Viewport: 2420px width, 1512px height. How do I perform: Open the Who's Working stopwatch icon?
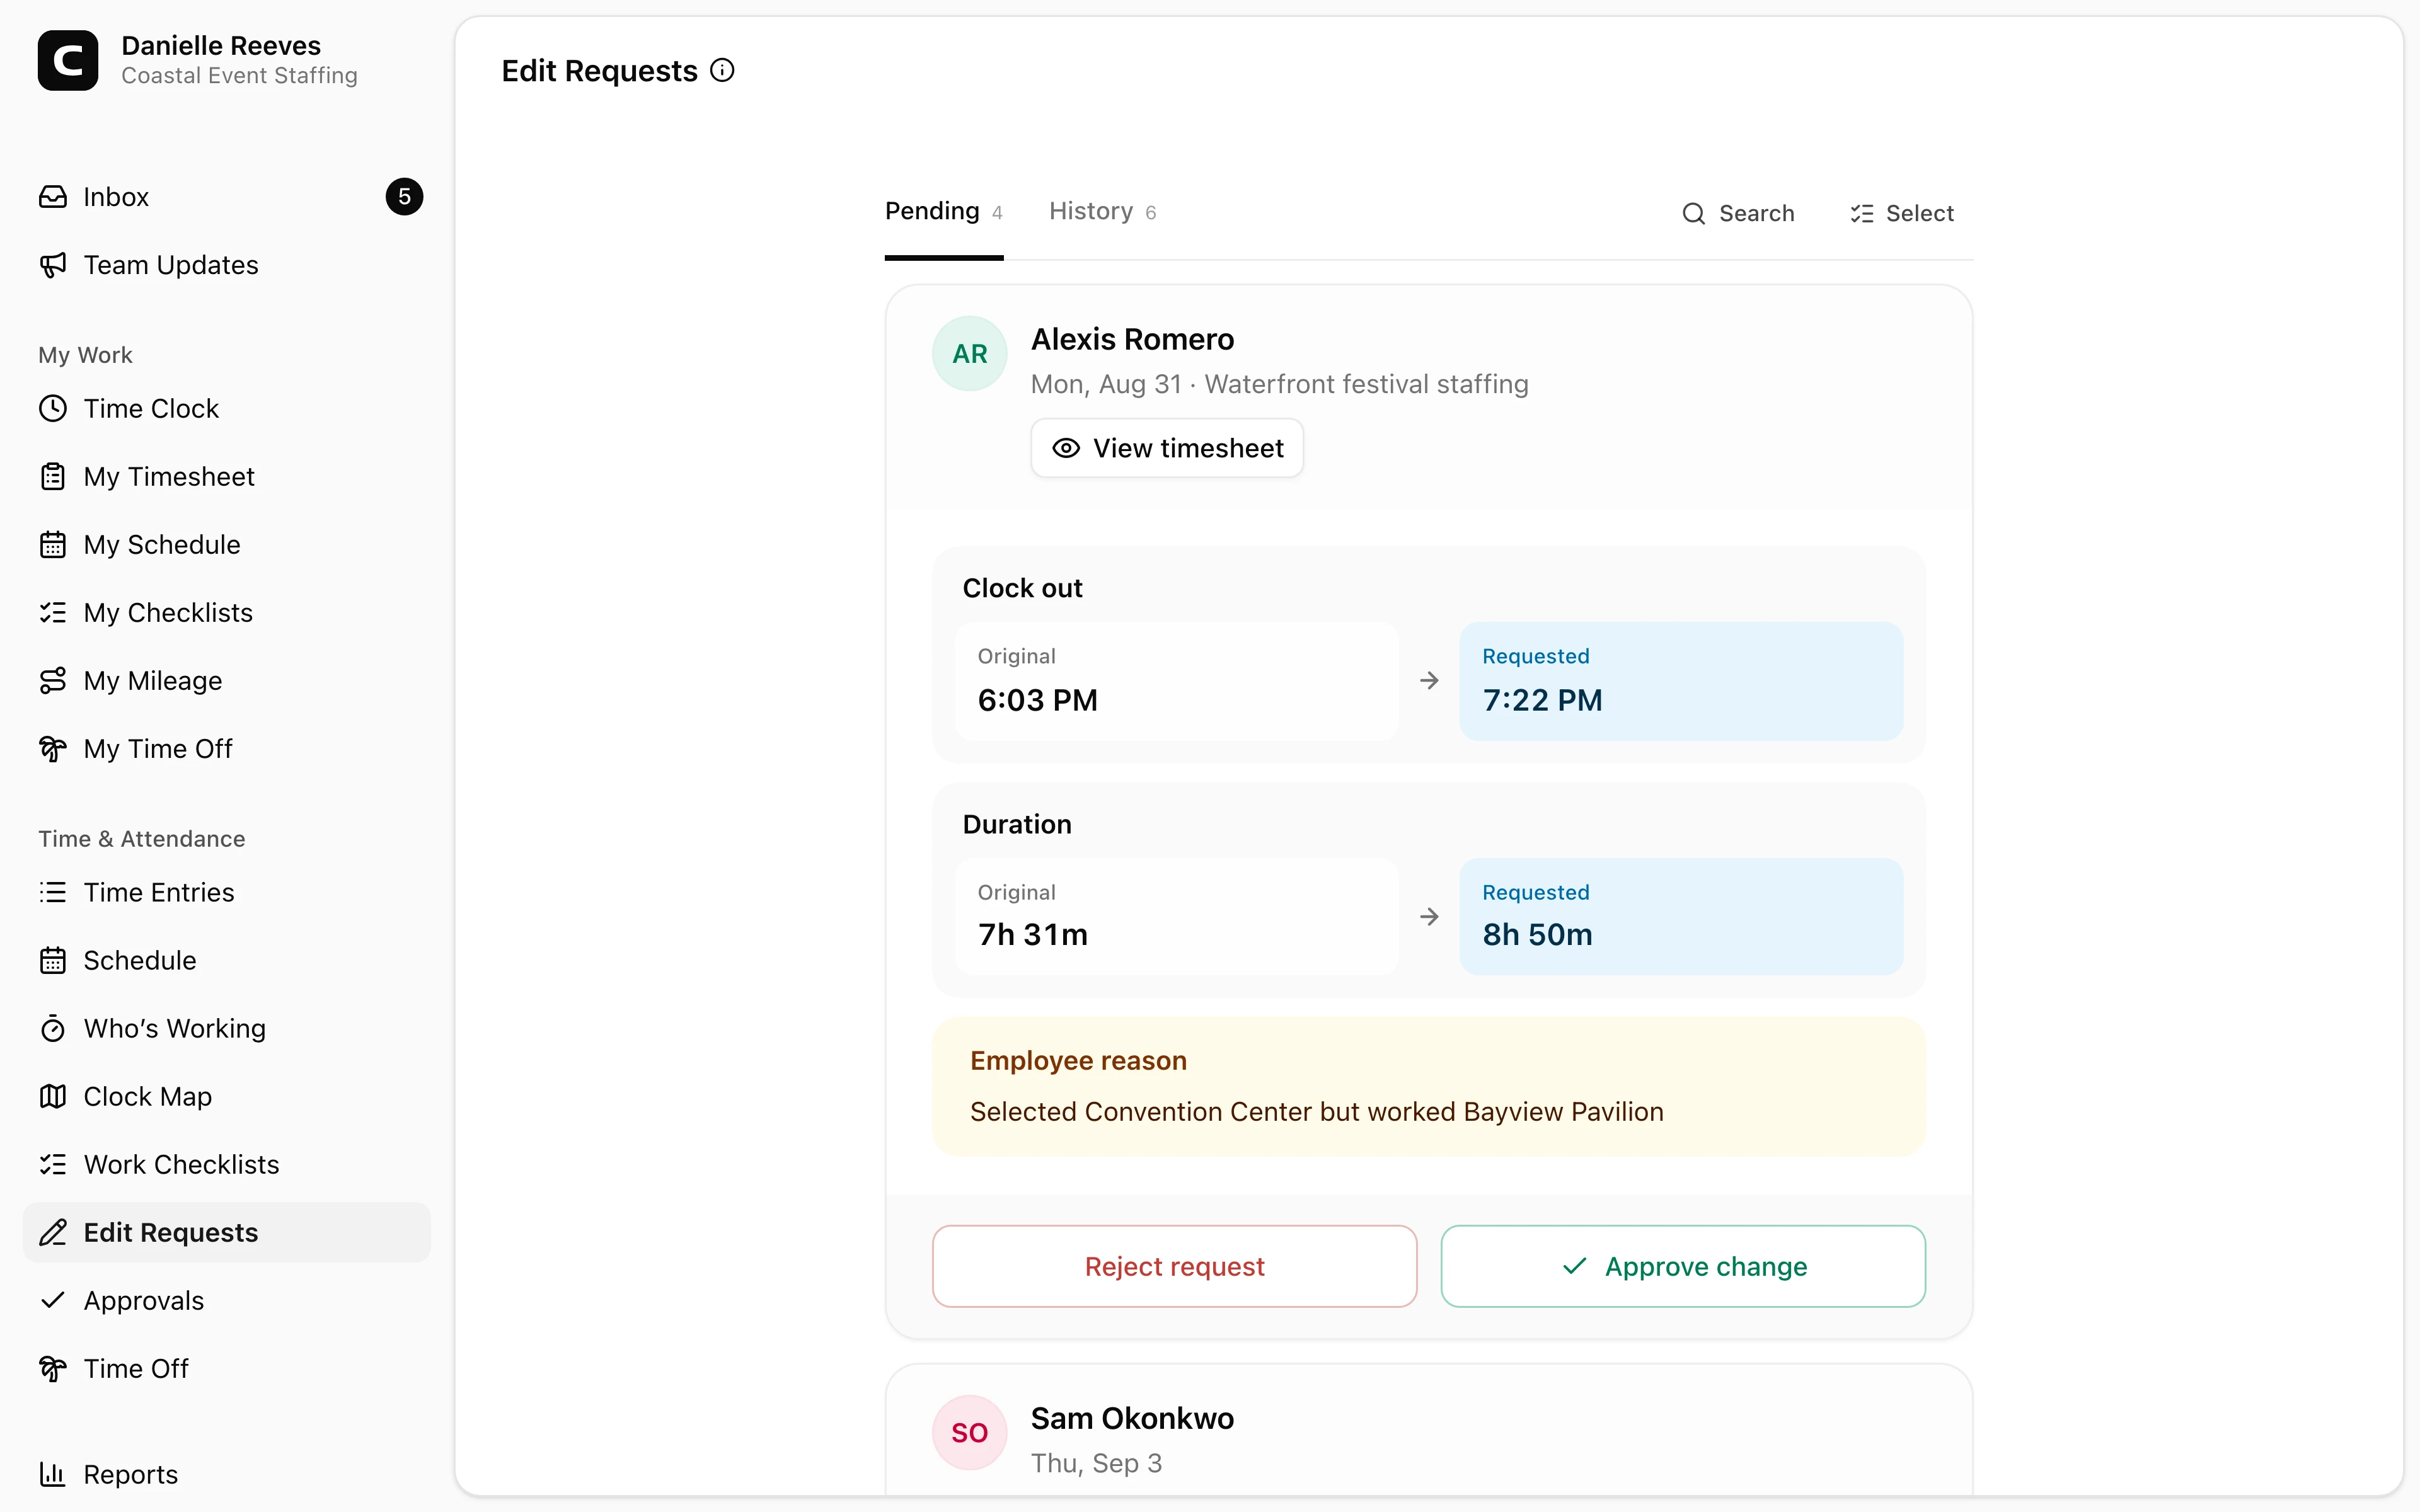point(53,1029)
